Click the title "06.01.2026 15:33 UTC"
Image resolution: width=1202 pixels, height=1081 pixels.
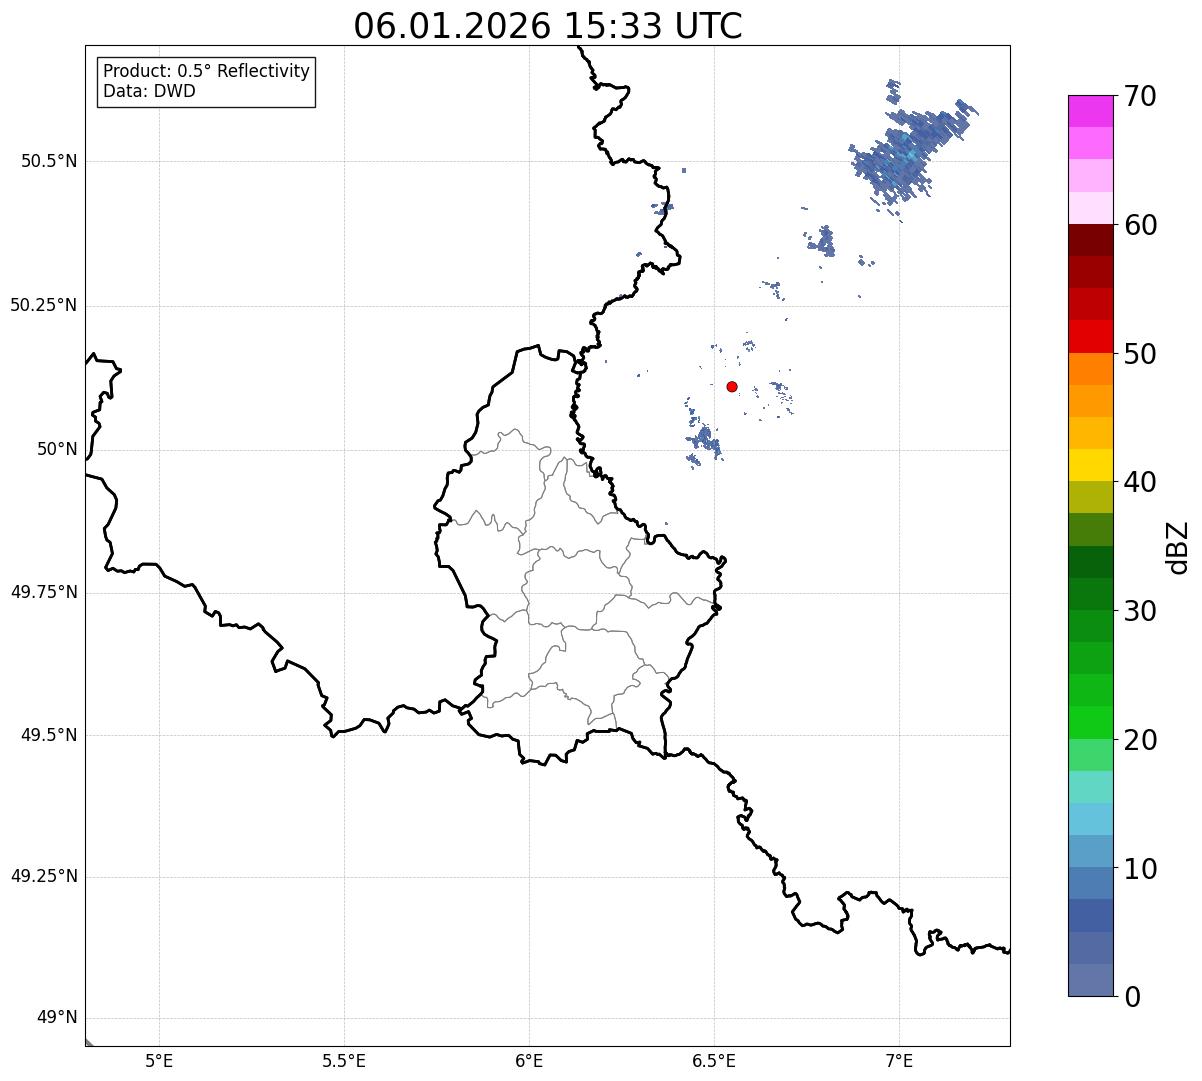548,26
